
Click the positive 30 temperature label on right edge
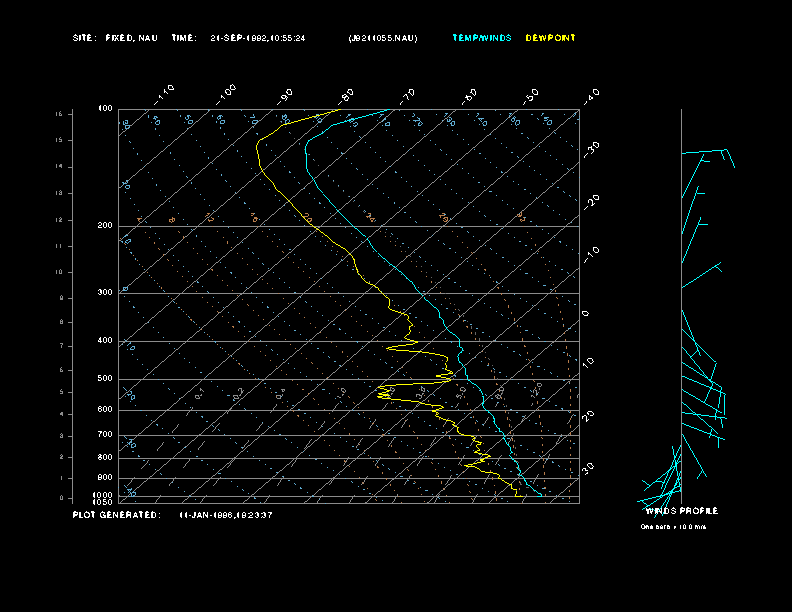click(588, 469)
